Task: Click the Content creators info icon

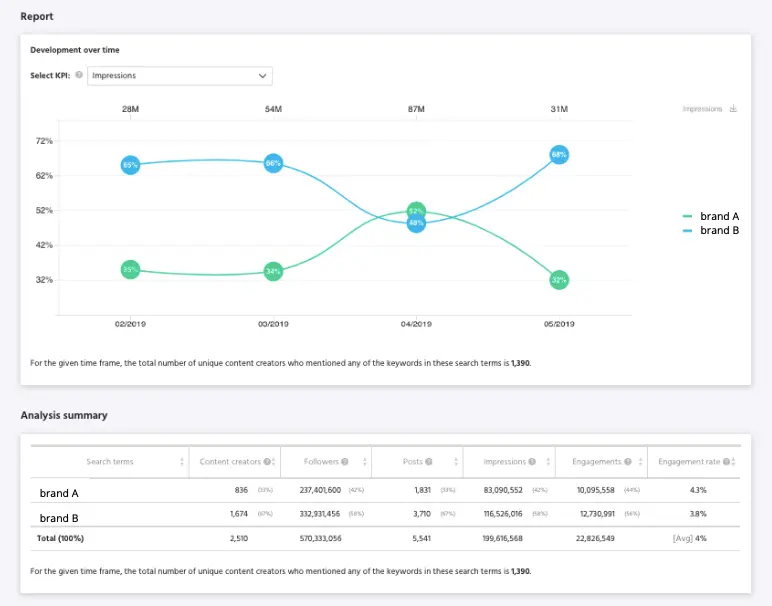Action: pos(267,461)
